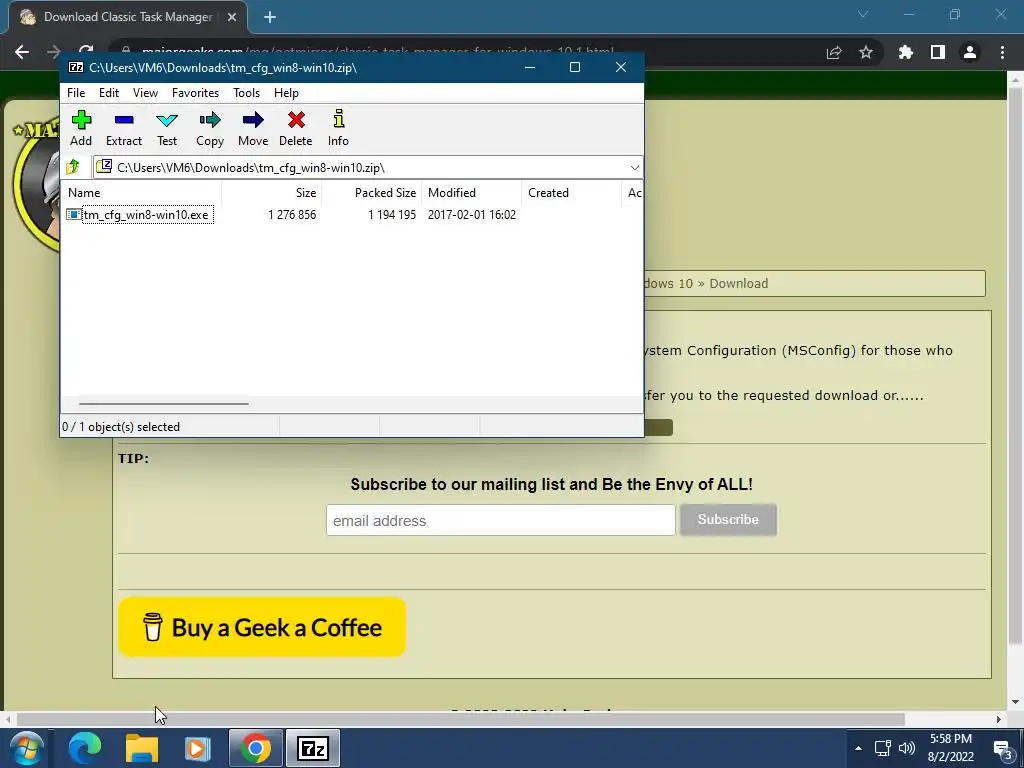
Task: Open File Explorer from the taskbar
Action: coord(142,748)
